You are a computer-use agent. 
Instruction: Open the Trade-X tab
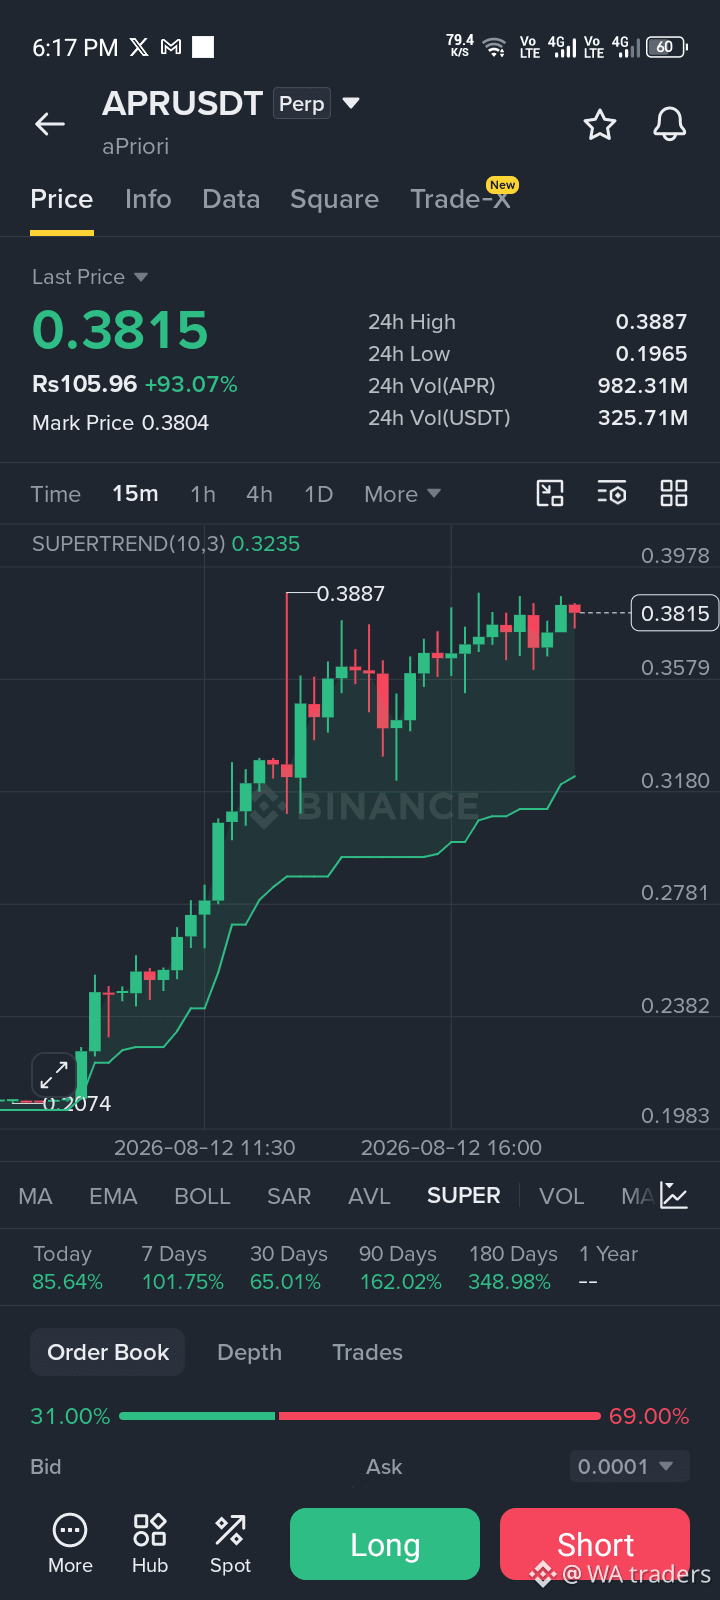coord(461,199)
